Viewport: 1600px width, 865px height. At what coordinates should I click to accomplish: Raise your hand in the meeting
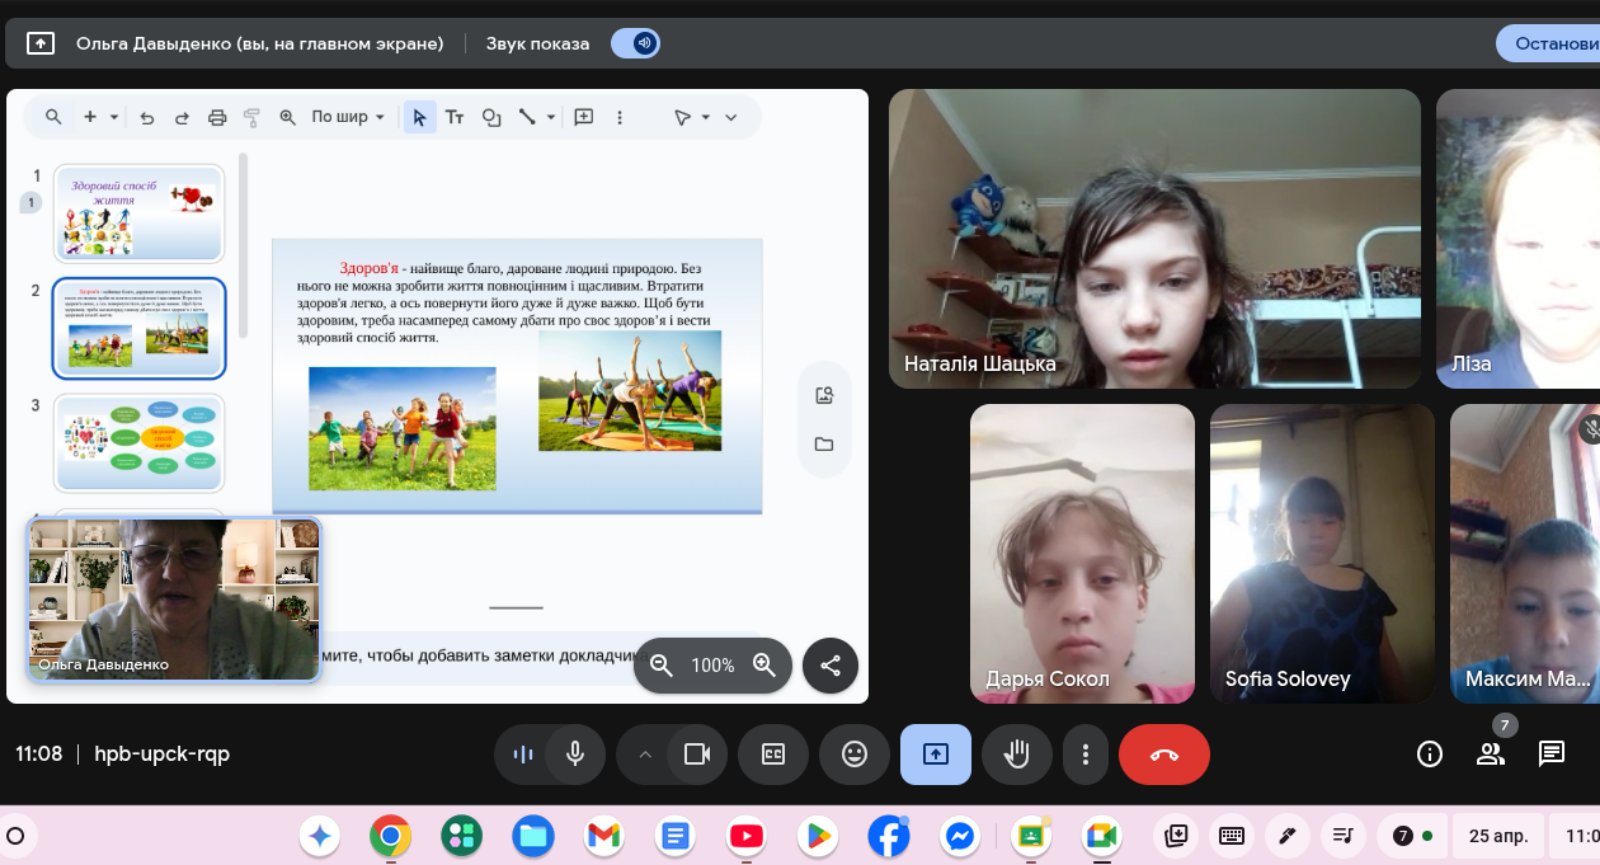point(1017,754)
